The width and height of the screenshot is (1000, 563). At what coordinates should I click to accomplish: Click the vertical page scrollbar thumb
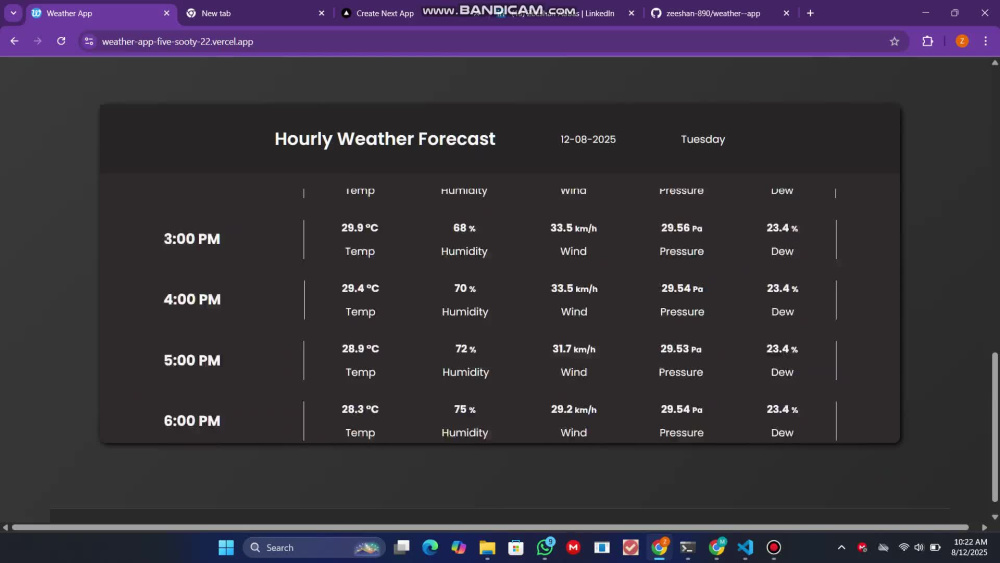coord(995,426)
